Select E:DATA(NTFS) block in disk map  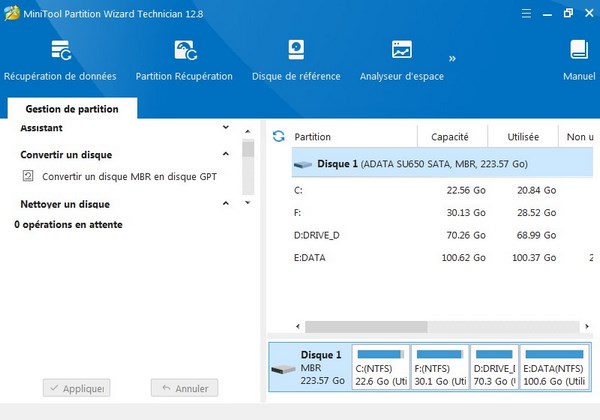554,367
